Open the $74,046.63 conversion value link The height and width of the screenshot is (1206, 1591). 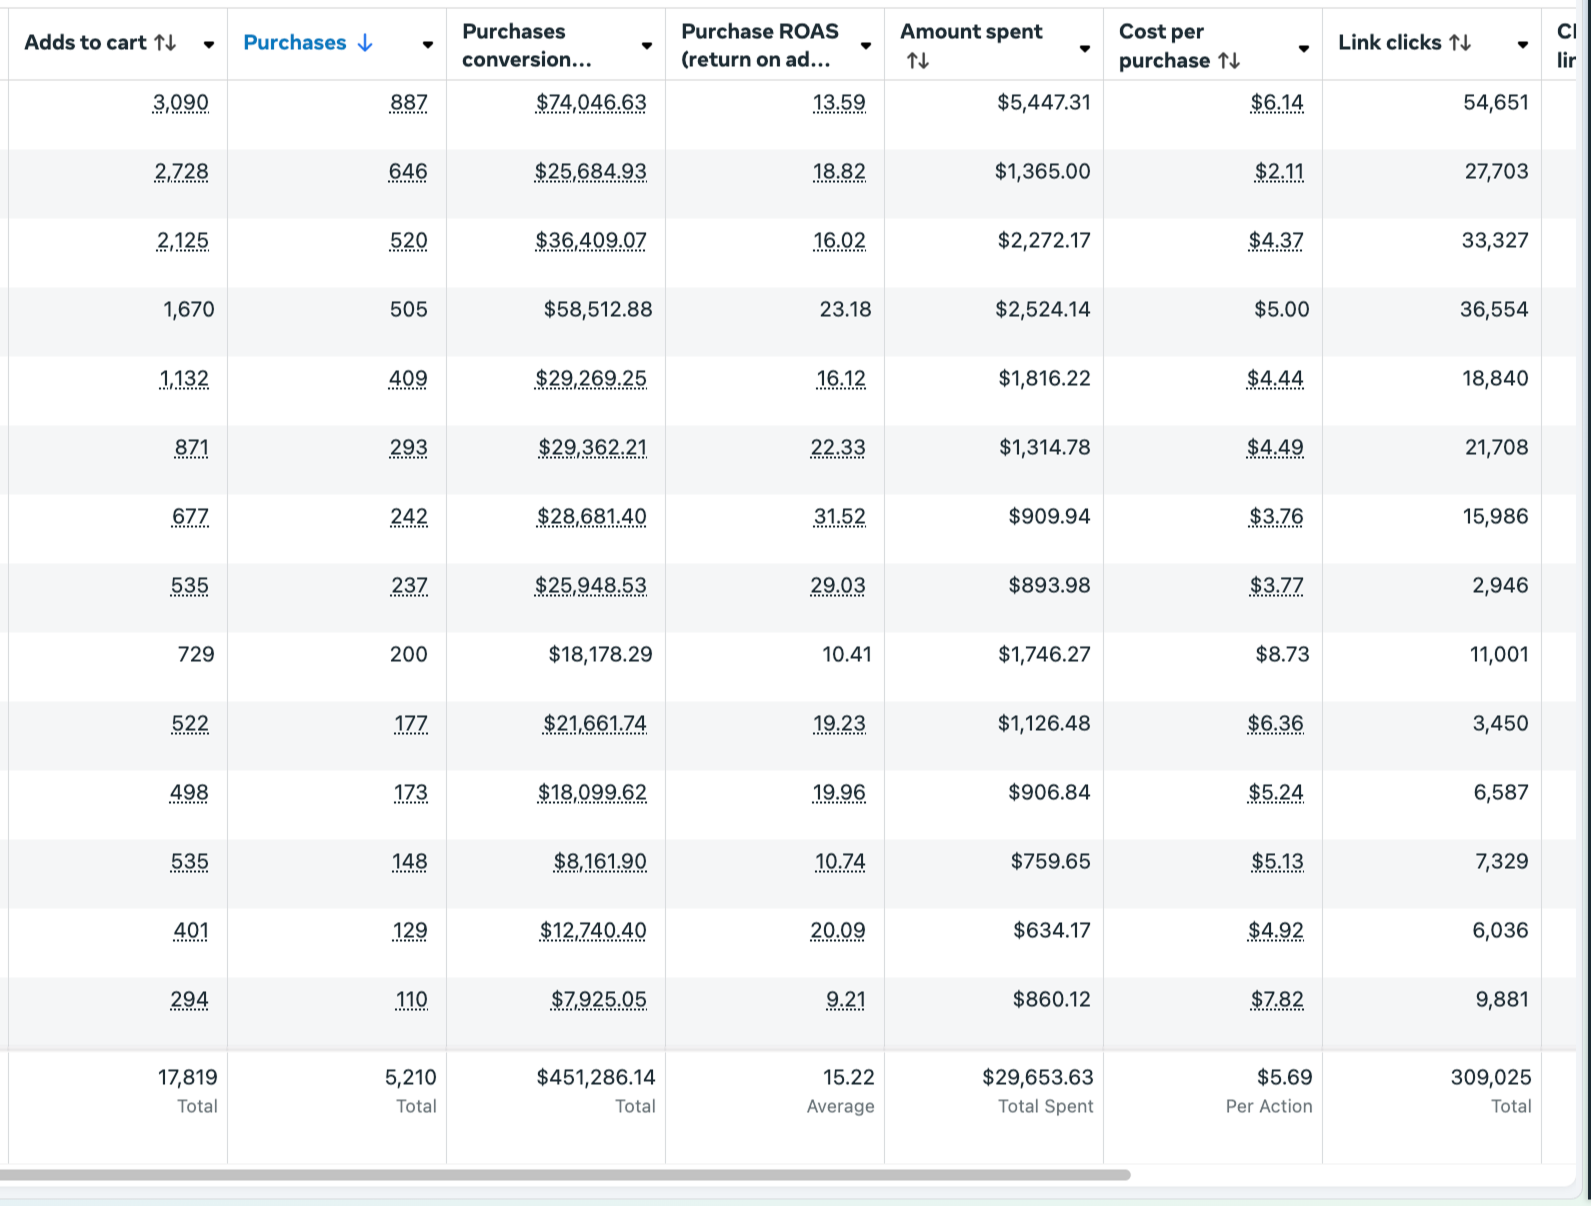[x=591, y=103]
